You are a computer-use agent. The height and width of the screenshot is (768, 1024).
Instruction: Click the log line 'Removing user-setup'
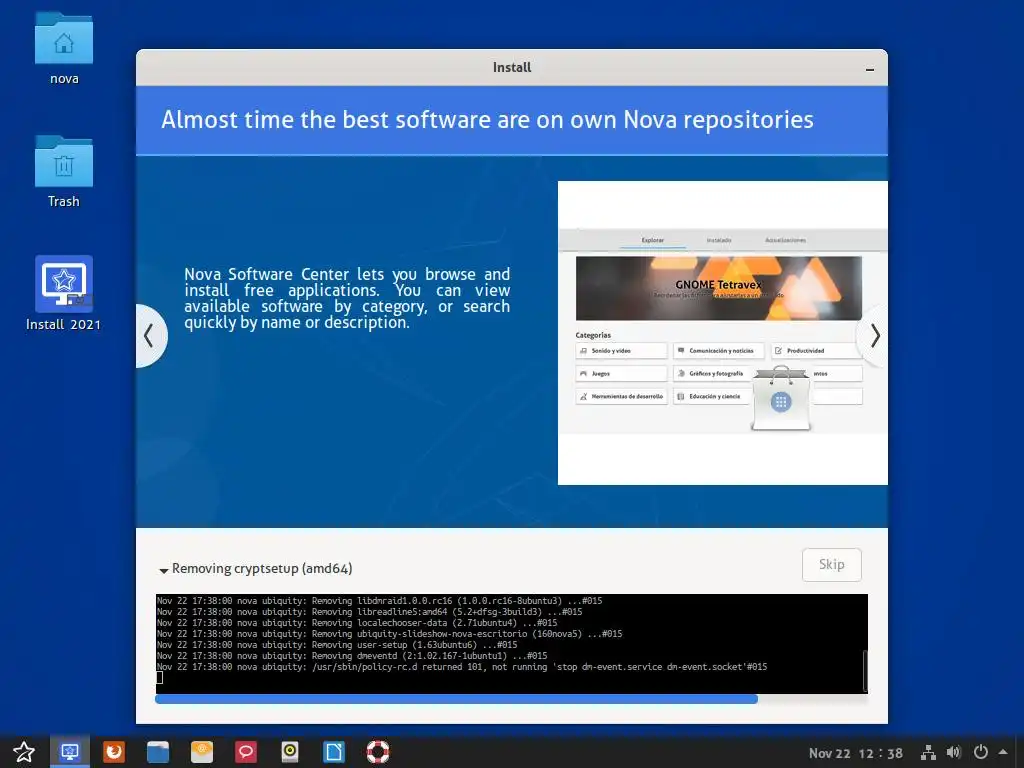click(337, 645)
